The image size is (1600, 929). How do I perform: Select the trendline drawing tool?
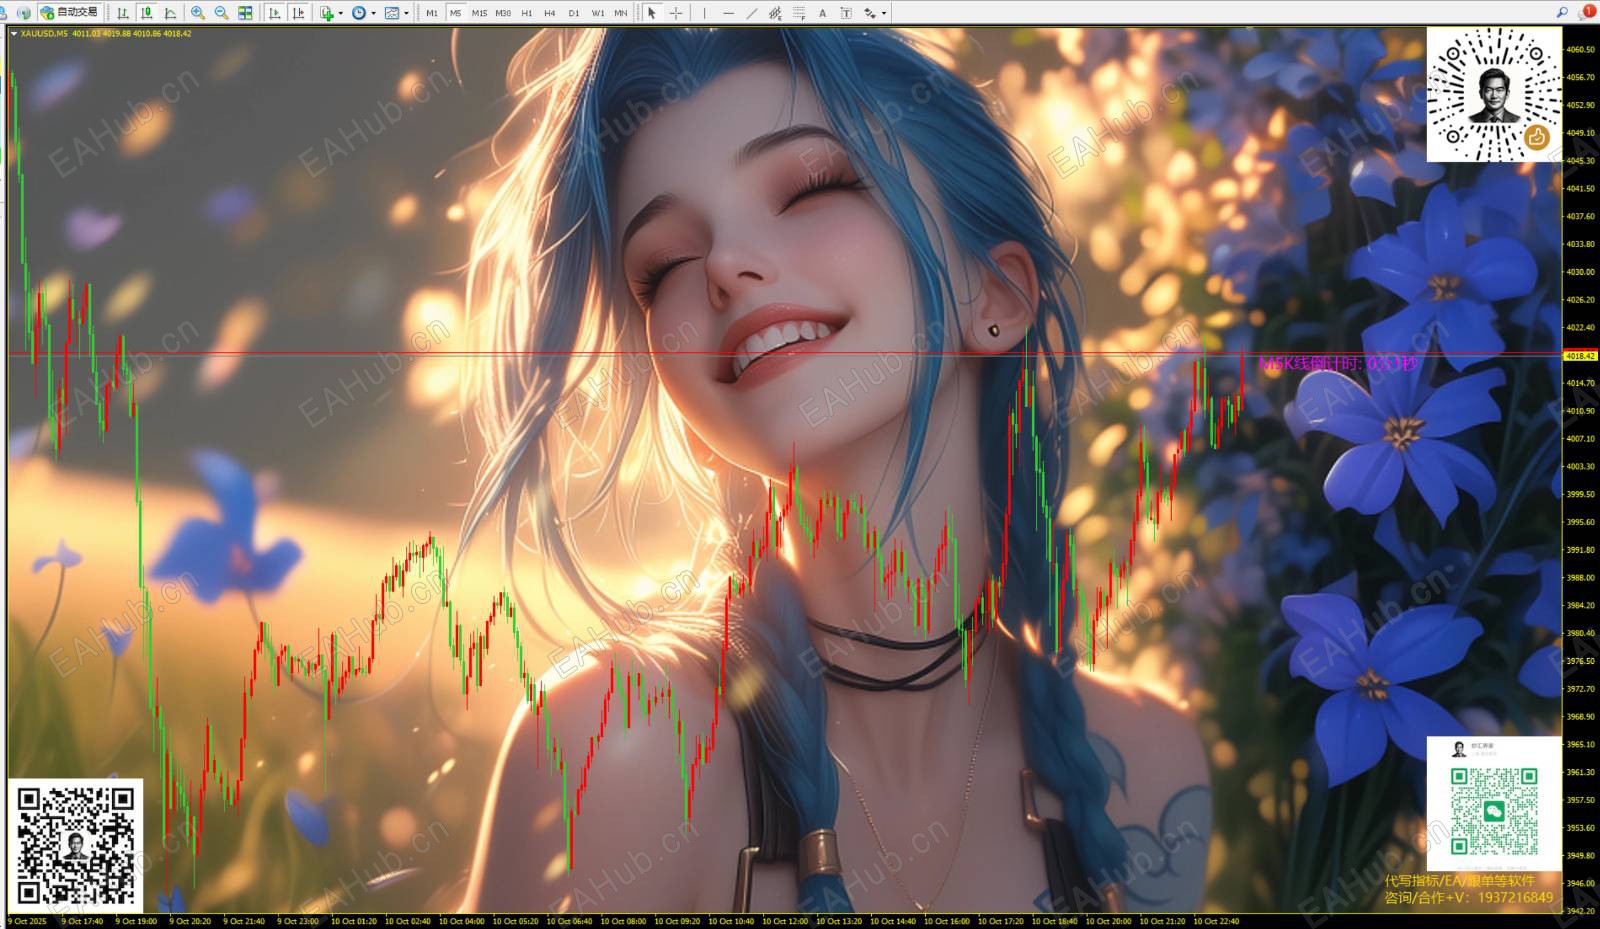(752, 13)
